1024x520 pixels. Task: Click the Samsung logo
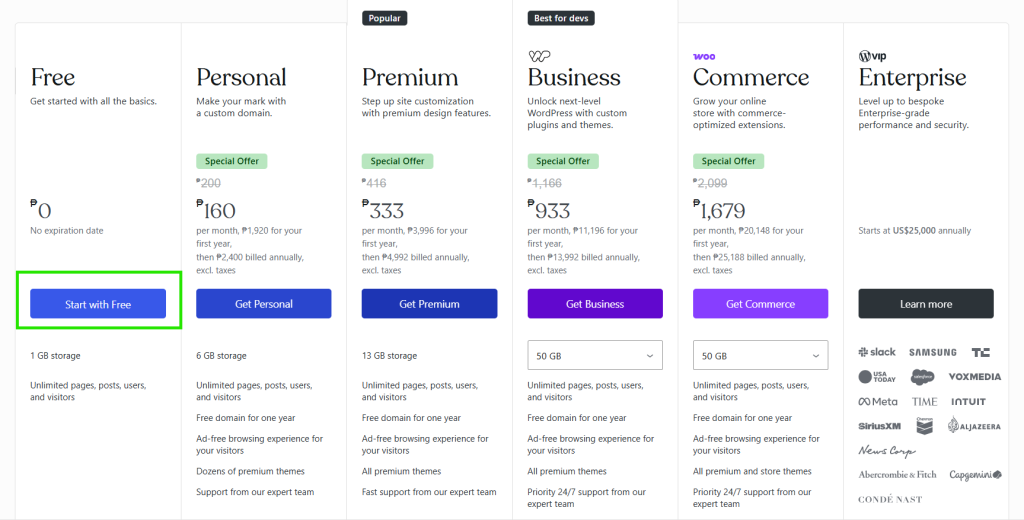(x=933, y=352)
